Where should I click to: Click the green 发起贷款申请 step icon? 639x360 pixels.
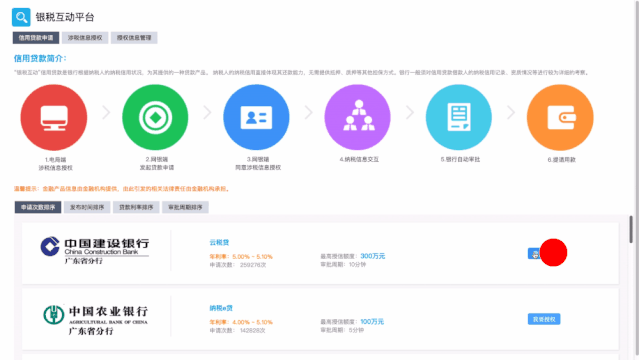click(155, 117)
